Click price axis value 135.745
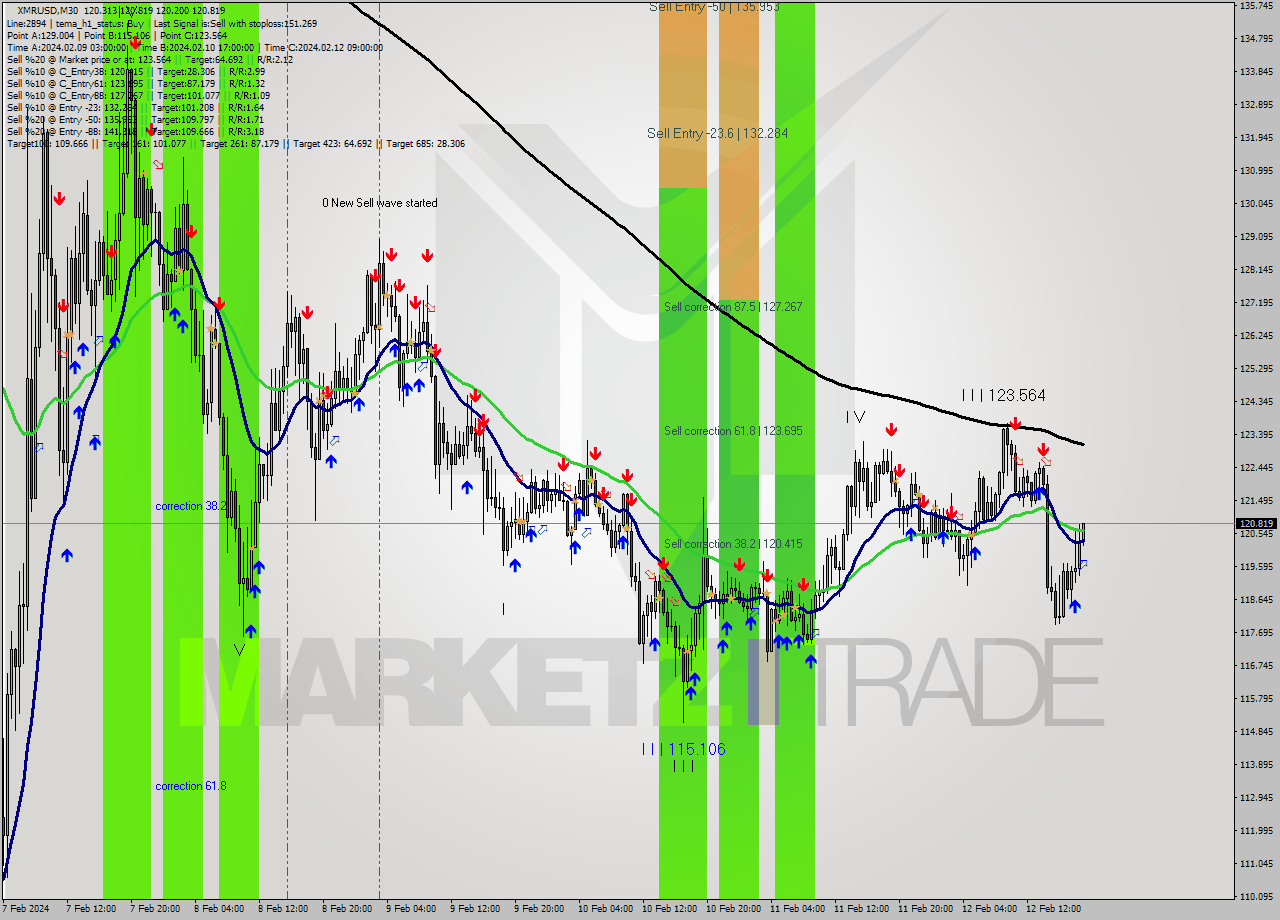This screenshot has height=920, width=1280. (x=1256, y=6)
